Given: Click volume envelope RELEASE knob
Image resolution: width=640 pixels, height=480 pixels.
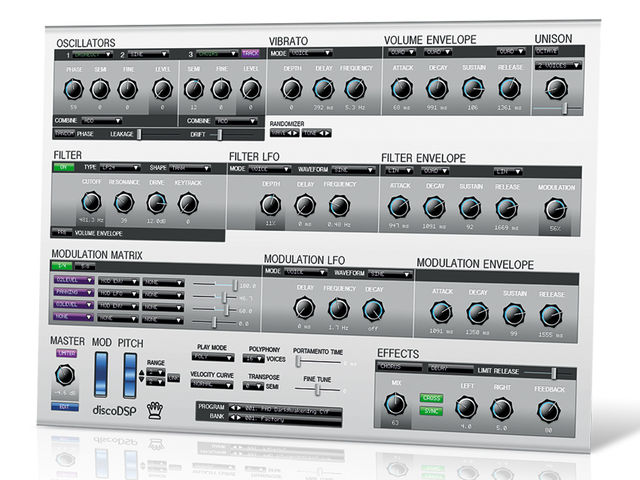Looking at the screenshot, I should point(509,88).
